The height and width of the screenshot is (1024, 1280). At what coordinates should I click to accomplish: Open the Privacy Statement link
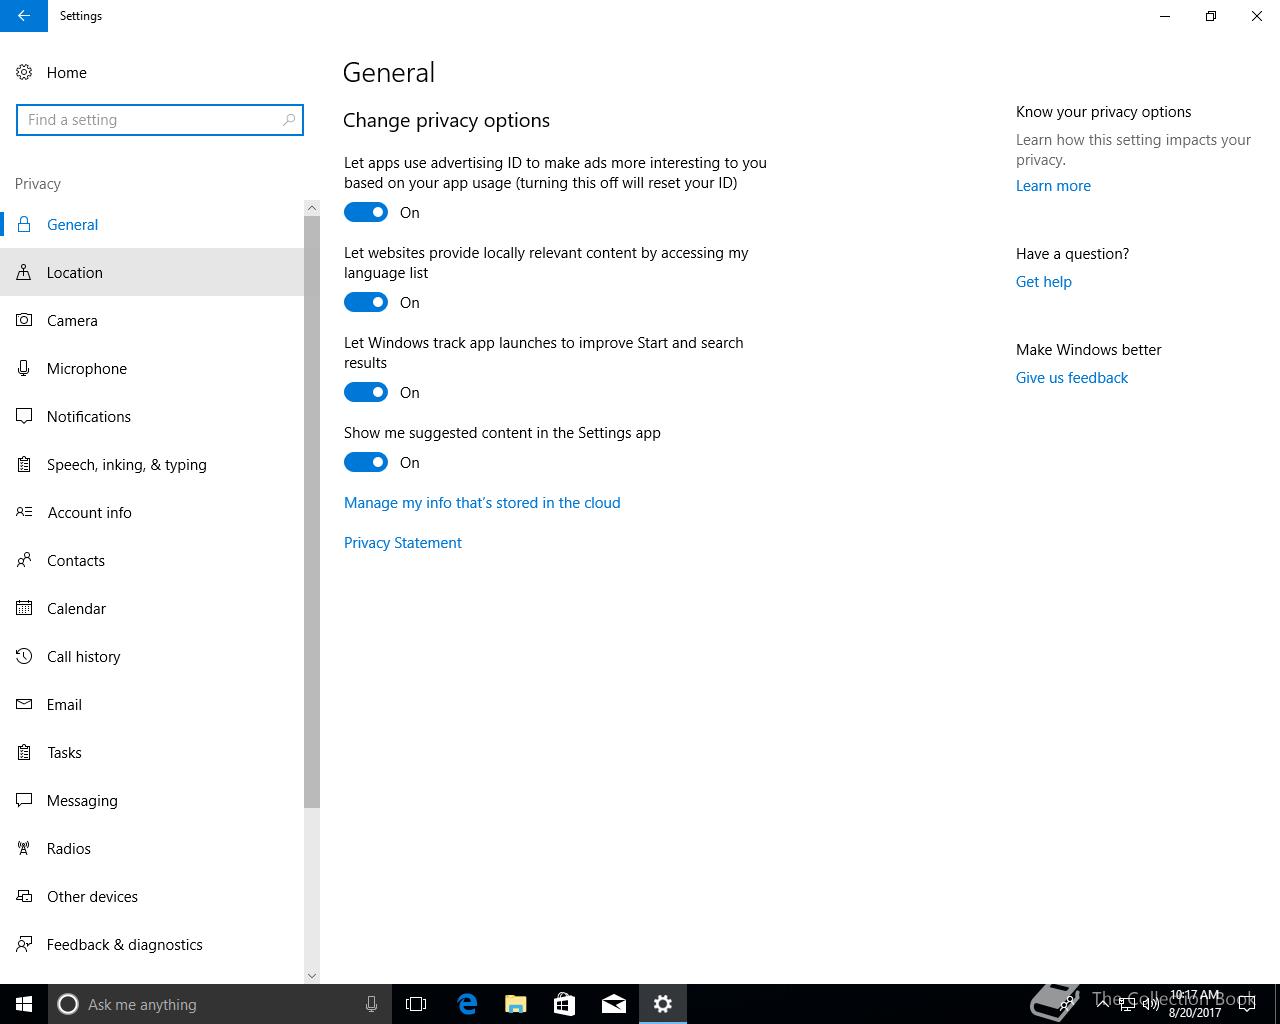pyautogui.click(x=403, y=542)
